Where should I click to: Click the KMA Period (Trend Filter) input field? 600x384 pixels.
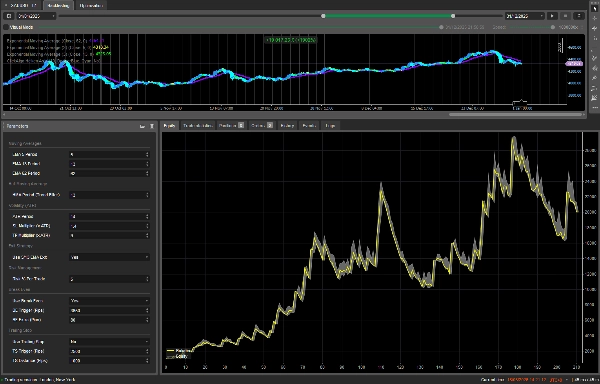pyautogui.click(x=109, y=195)
